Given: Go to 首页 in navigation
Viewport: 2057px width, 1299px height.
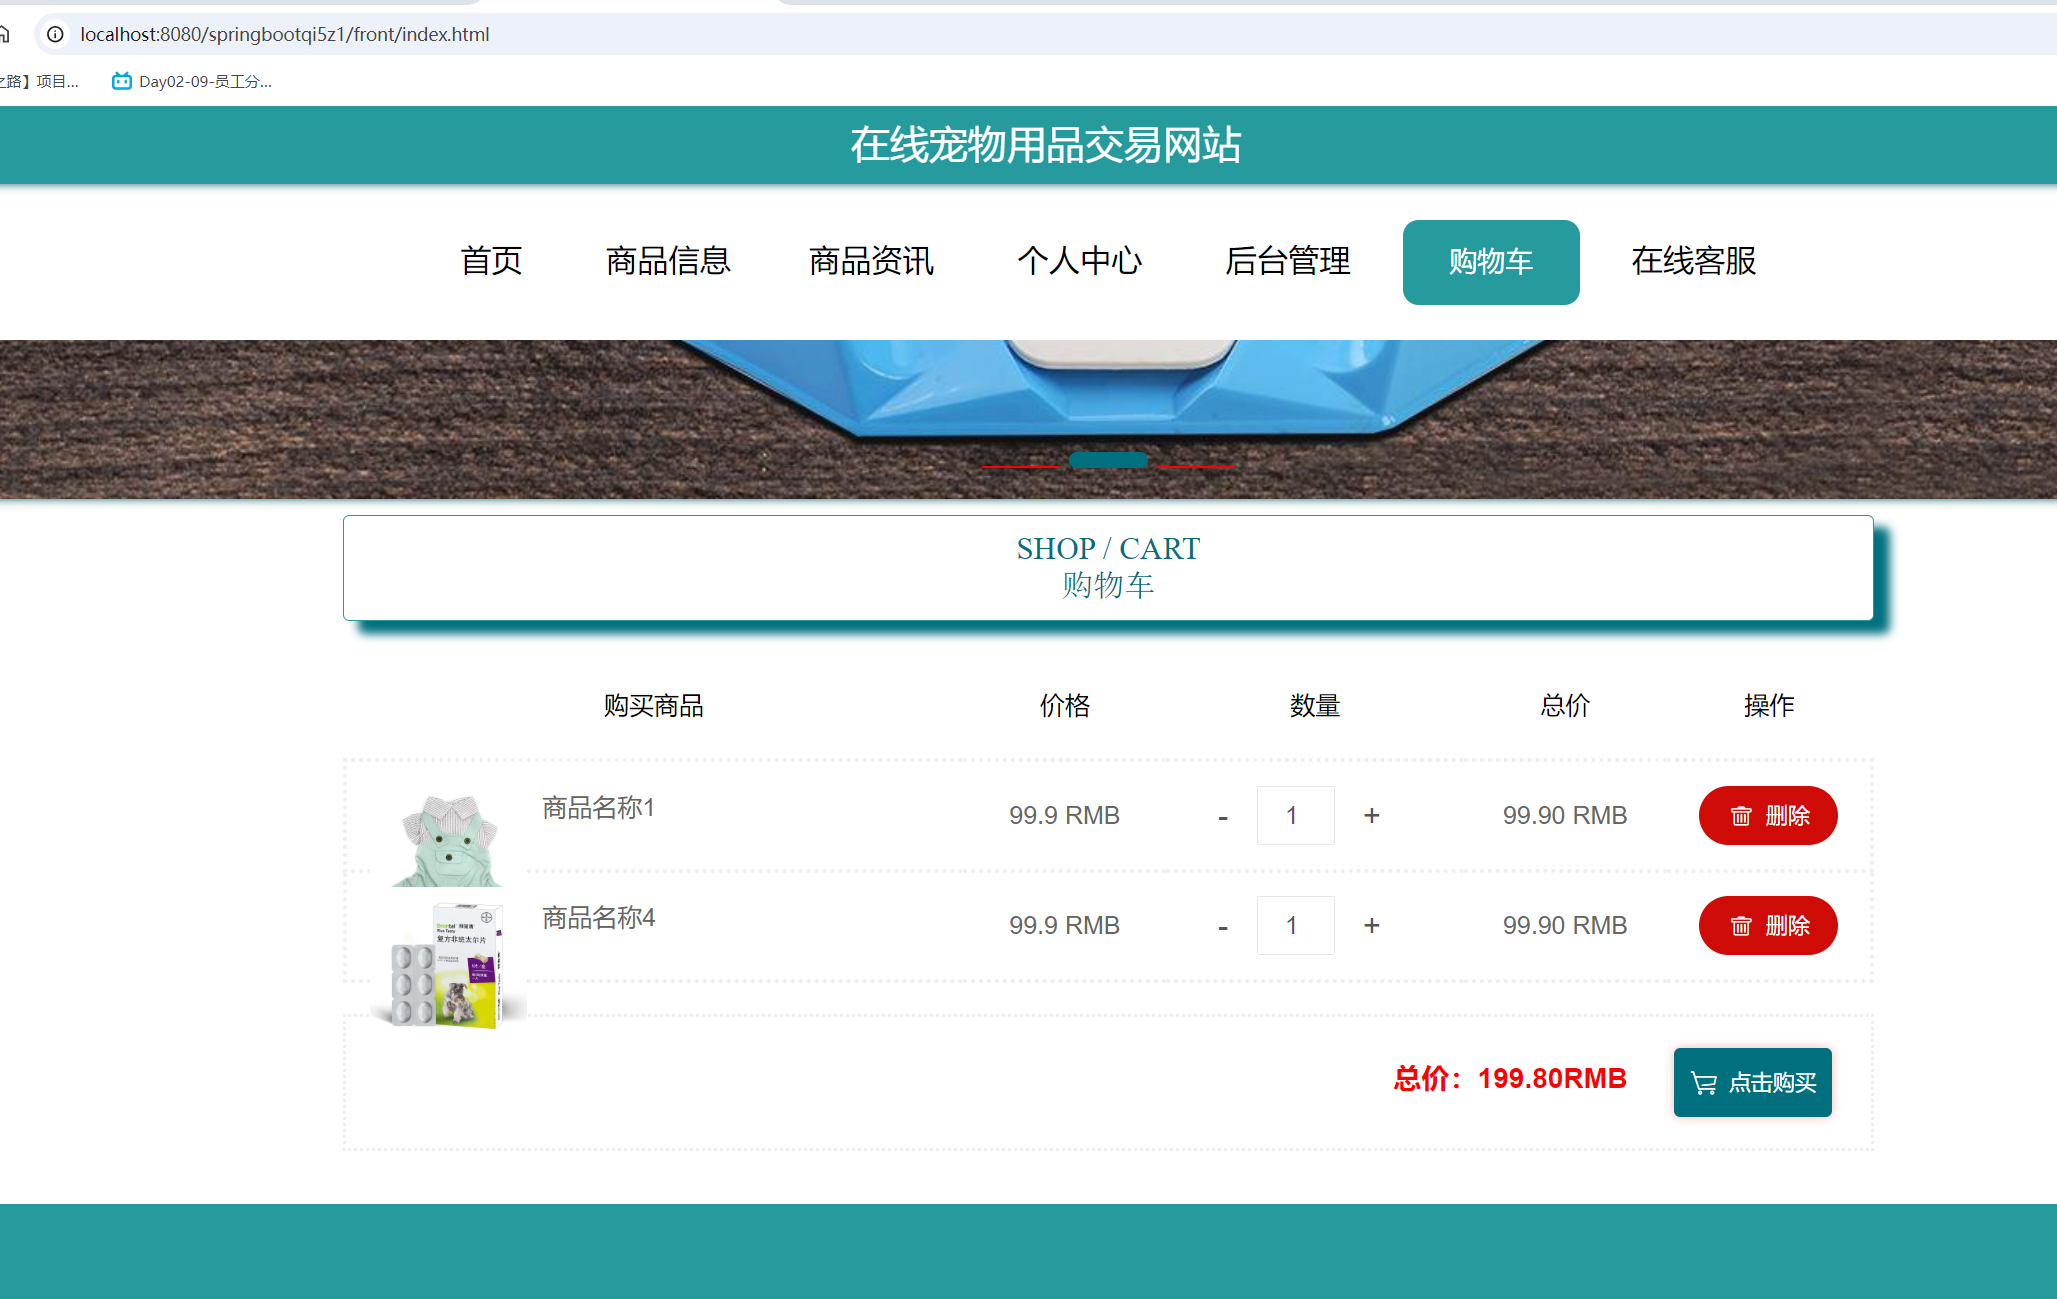Looking at the screenshot, I should 491,261.
